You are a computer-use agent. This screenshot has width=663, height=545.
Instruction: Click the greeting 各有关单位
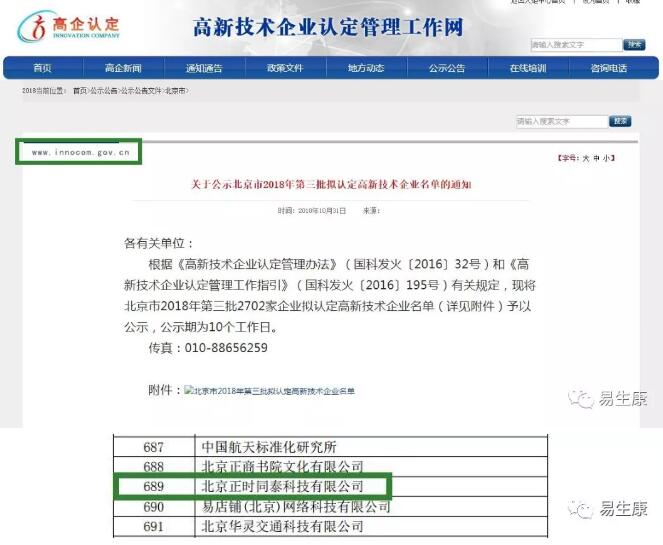click(159, 244)
